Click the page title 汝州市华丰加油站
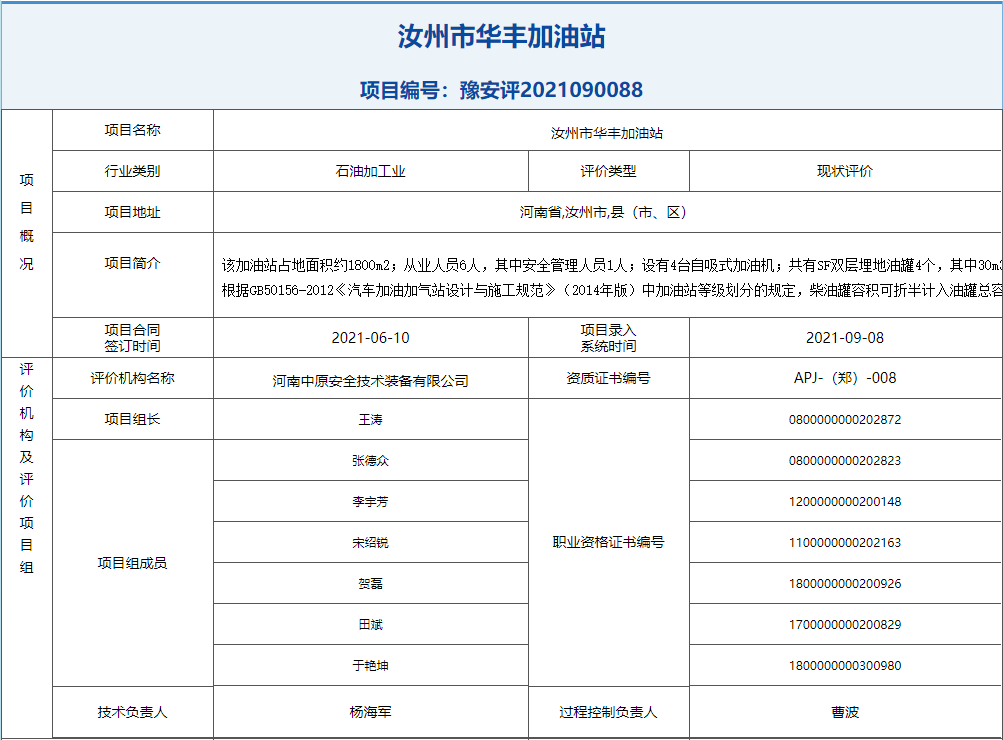The height and width of the screenshot is (740, 1003). tap(501, 36)
